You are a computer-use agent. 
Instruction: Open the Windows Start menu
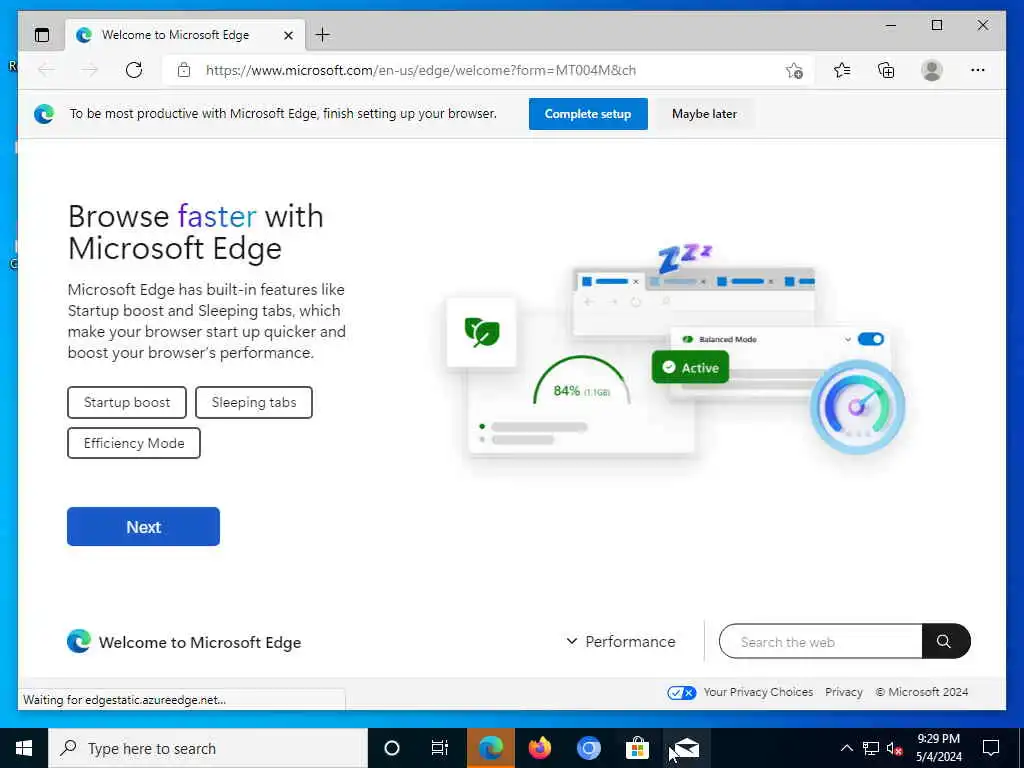point(24,748)
